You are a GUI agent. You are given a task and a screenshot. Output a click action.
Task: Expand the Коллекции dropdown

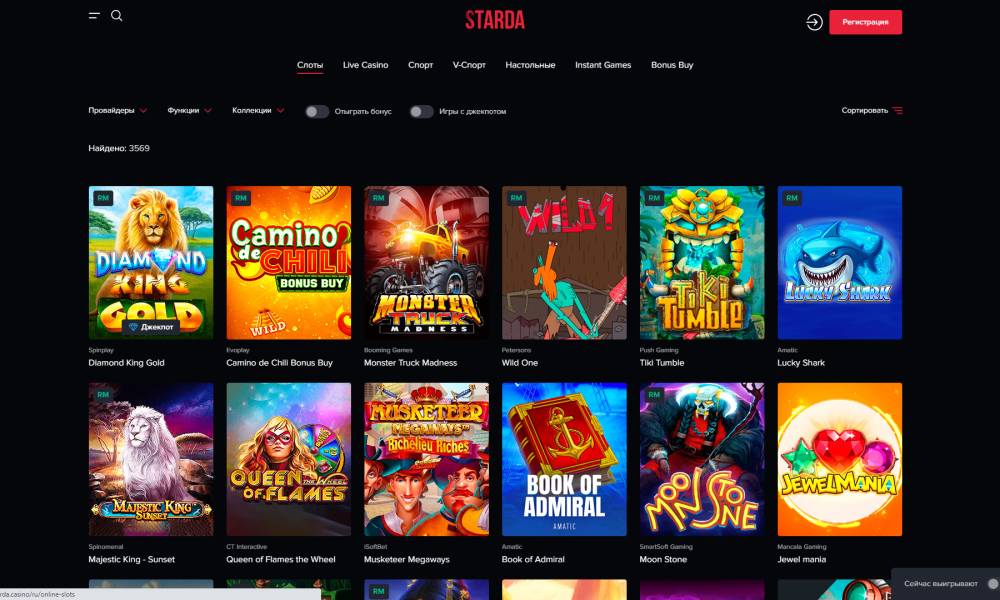(258, 110)
